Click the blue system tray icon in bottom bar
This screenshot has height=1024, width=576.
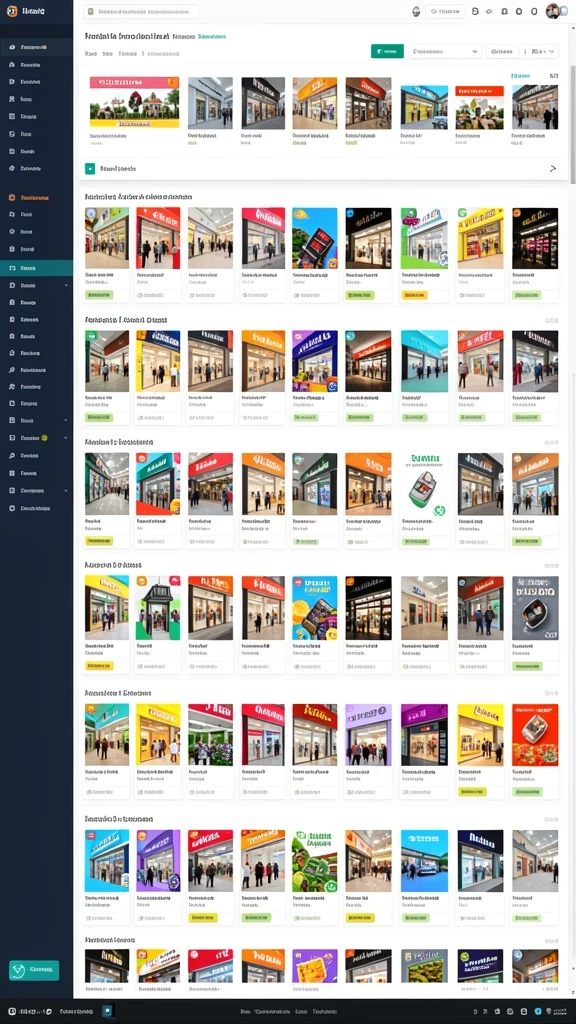tap(539, 1011)
